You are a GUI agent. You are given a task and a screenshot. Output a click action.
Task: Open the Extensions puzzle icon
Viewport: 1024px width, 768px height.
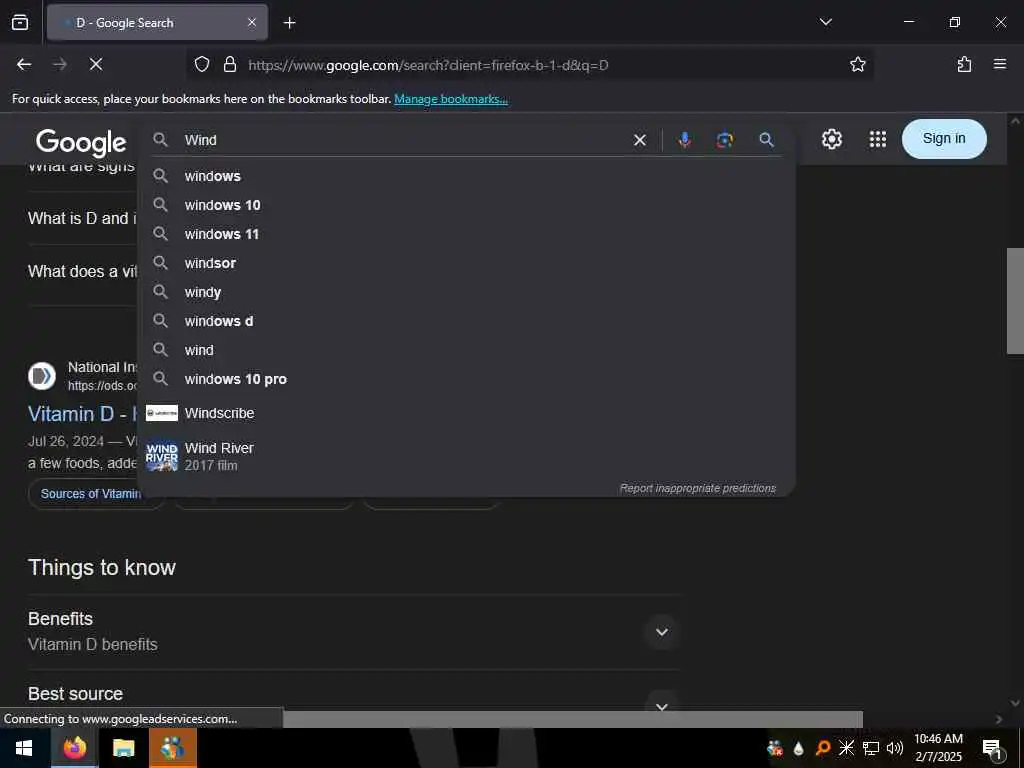coord(965,64)
